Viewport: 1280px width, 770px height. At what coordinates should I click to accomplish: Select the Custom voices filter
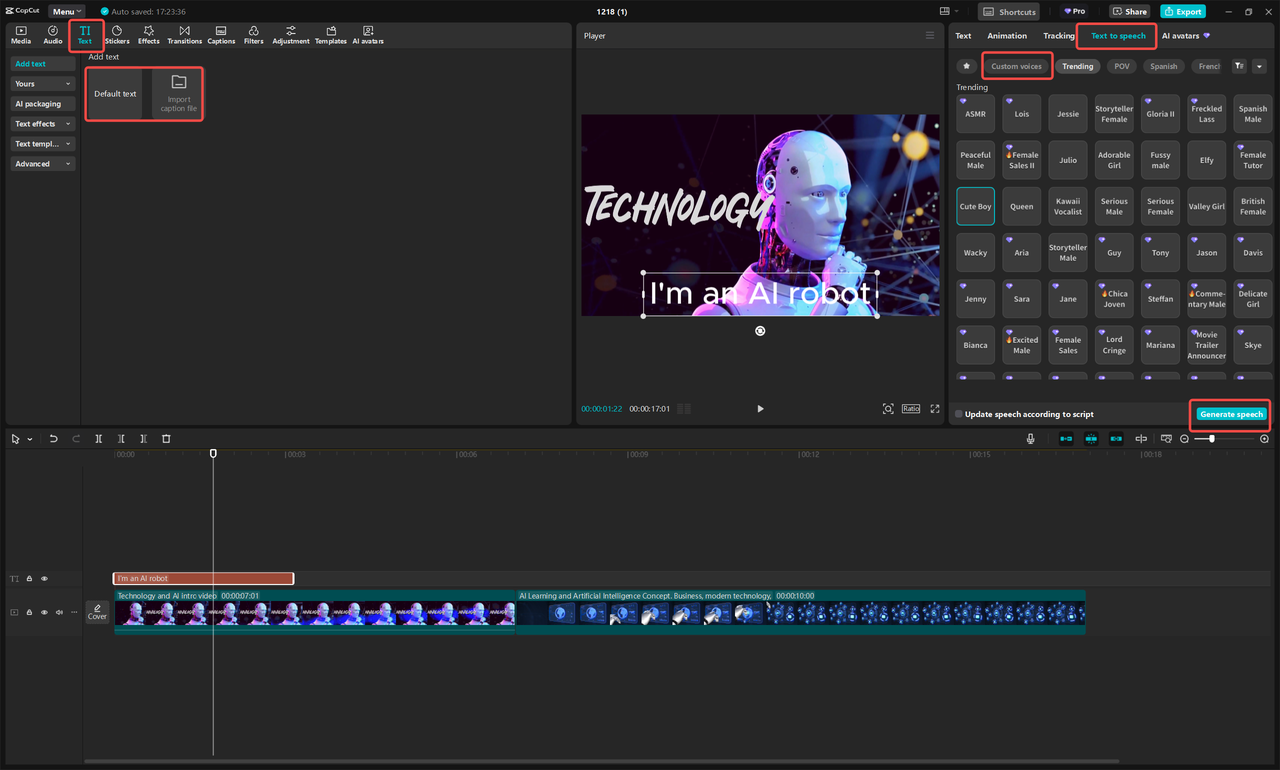coord(1016,66)
